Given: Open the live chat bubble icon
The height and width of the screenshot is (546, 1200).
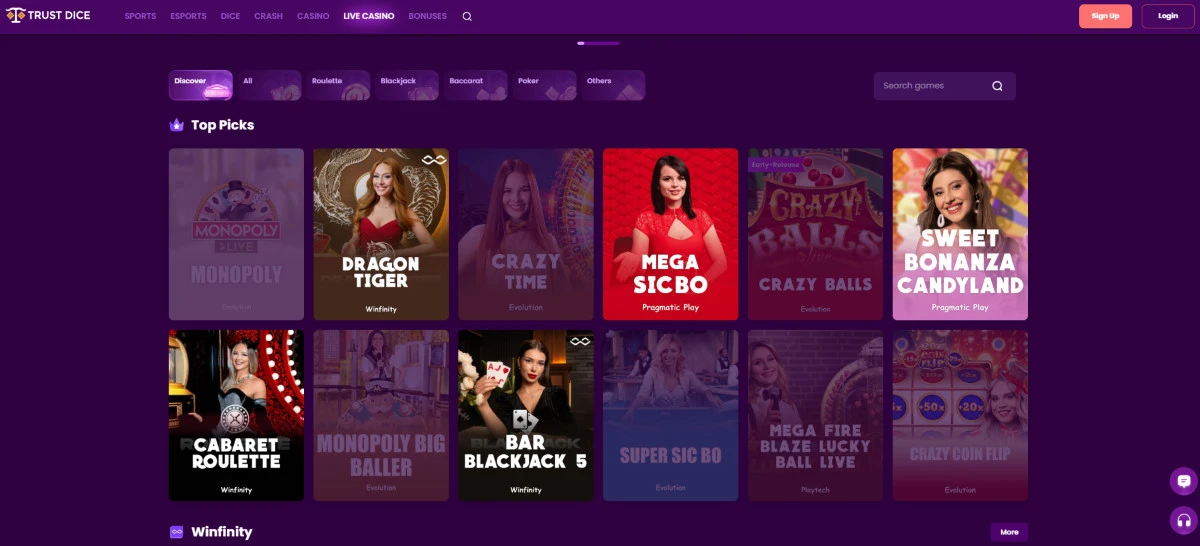Looking at the screenshot, I should pos(1184,481).
